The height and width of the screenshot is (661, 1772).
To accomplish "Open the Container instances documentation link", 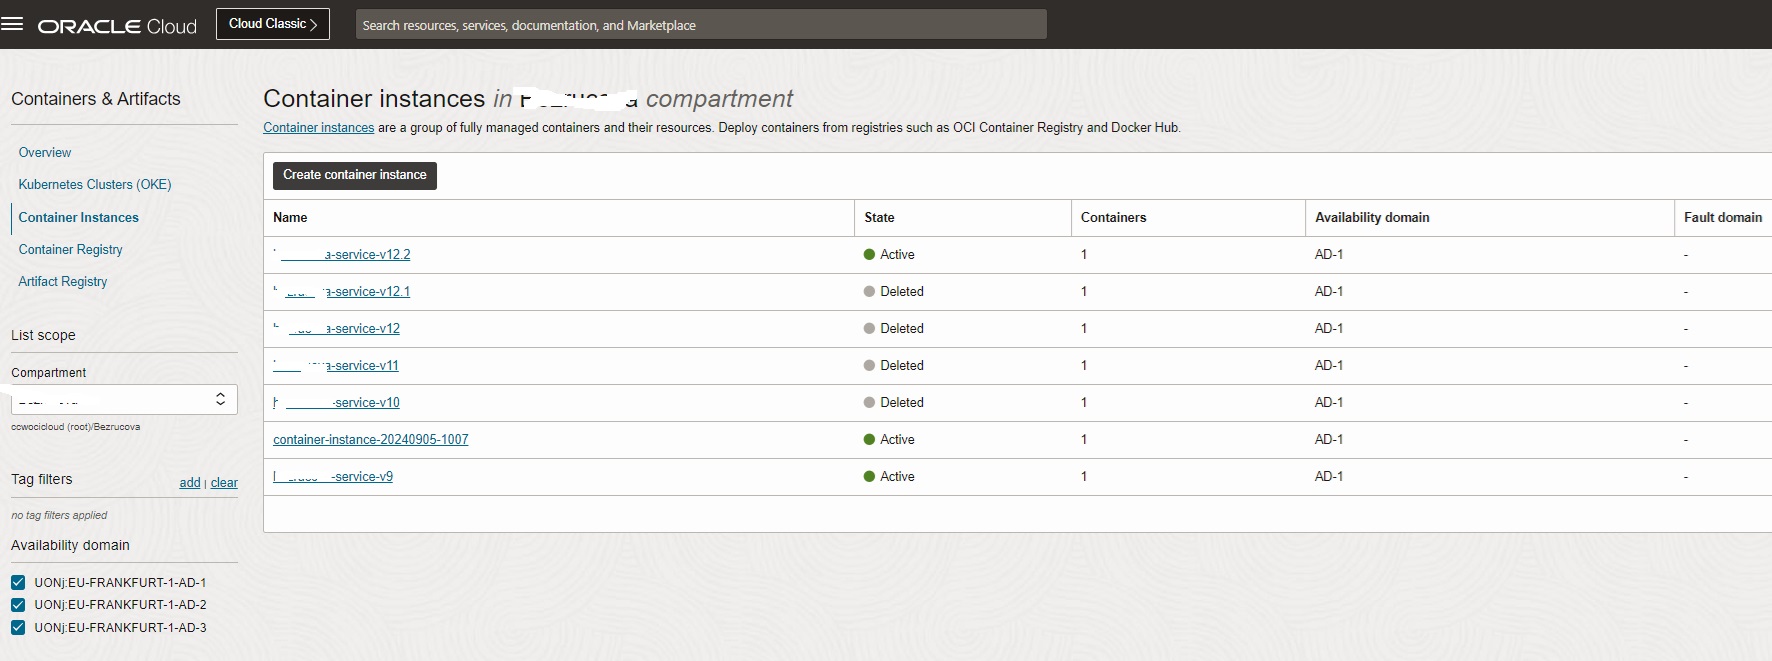I will 319,128.
